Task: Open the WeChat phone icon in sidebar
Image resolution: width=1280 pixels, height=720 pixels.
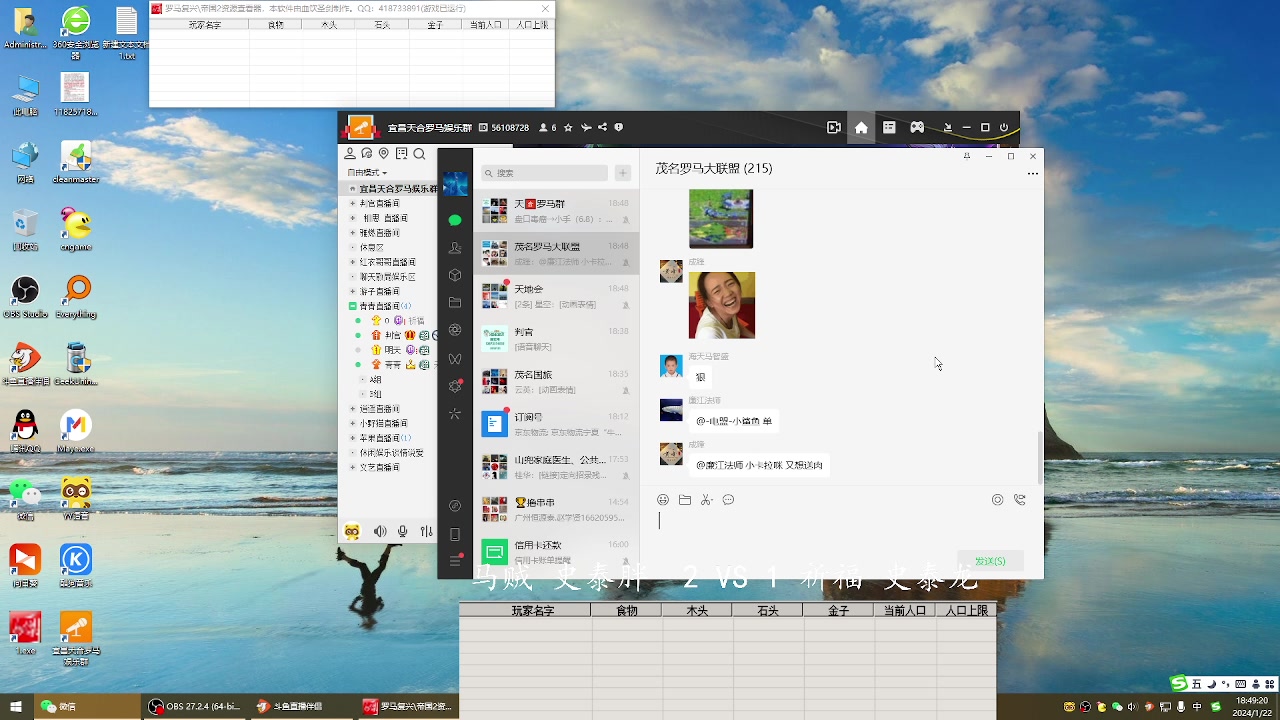Action: 455,534
